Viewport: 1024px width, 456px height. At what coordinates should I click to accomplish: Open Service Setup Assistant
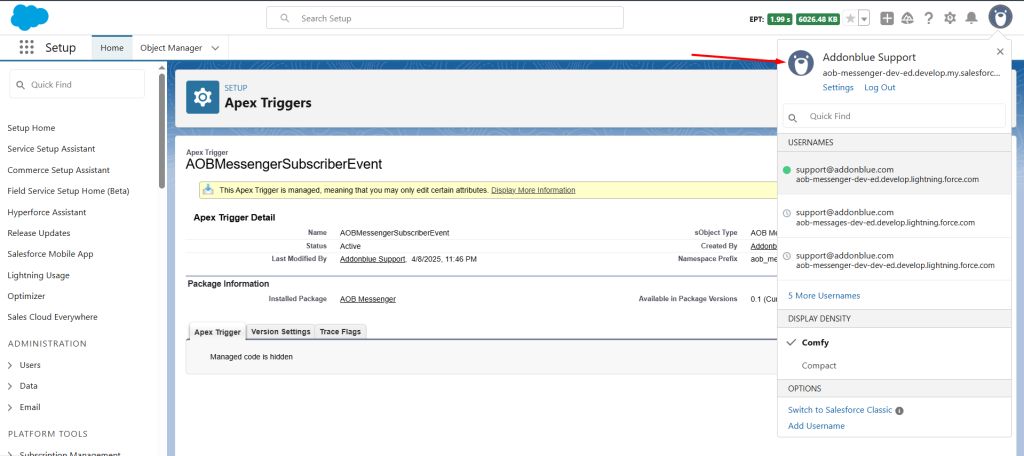click(x=51, y=149)
